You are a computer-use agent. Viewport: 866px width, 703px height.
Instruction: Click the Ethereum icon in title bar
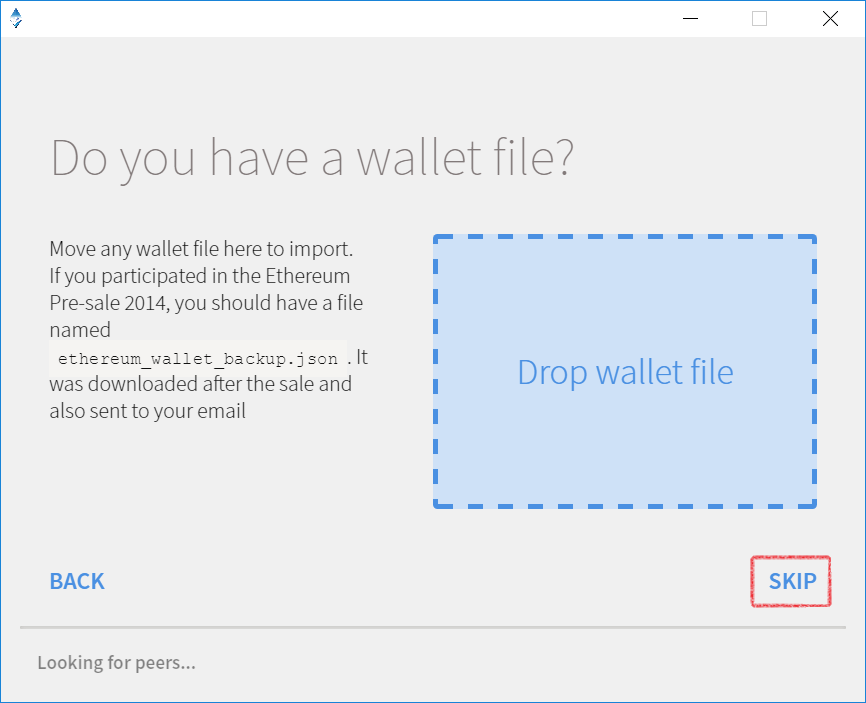pos(16,18)
